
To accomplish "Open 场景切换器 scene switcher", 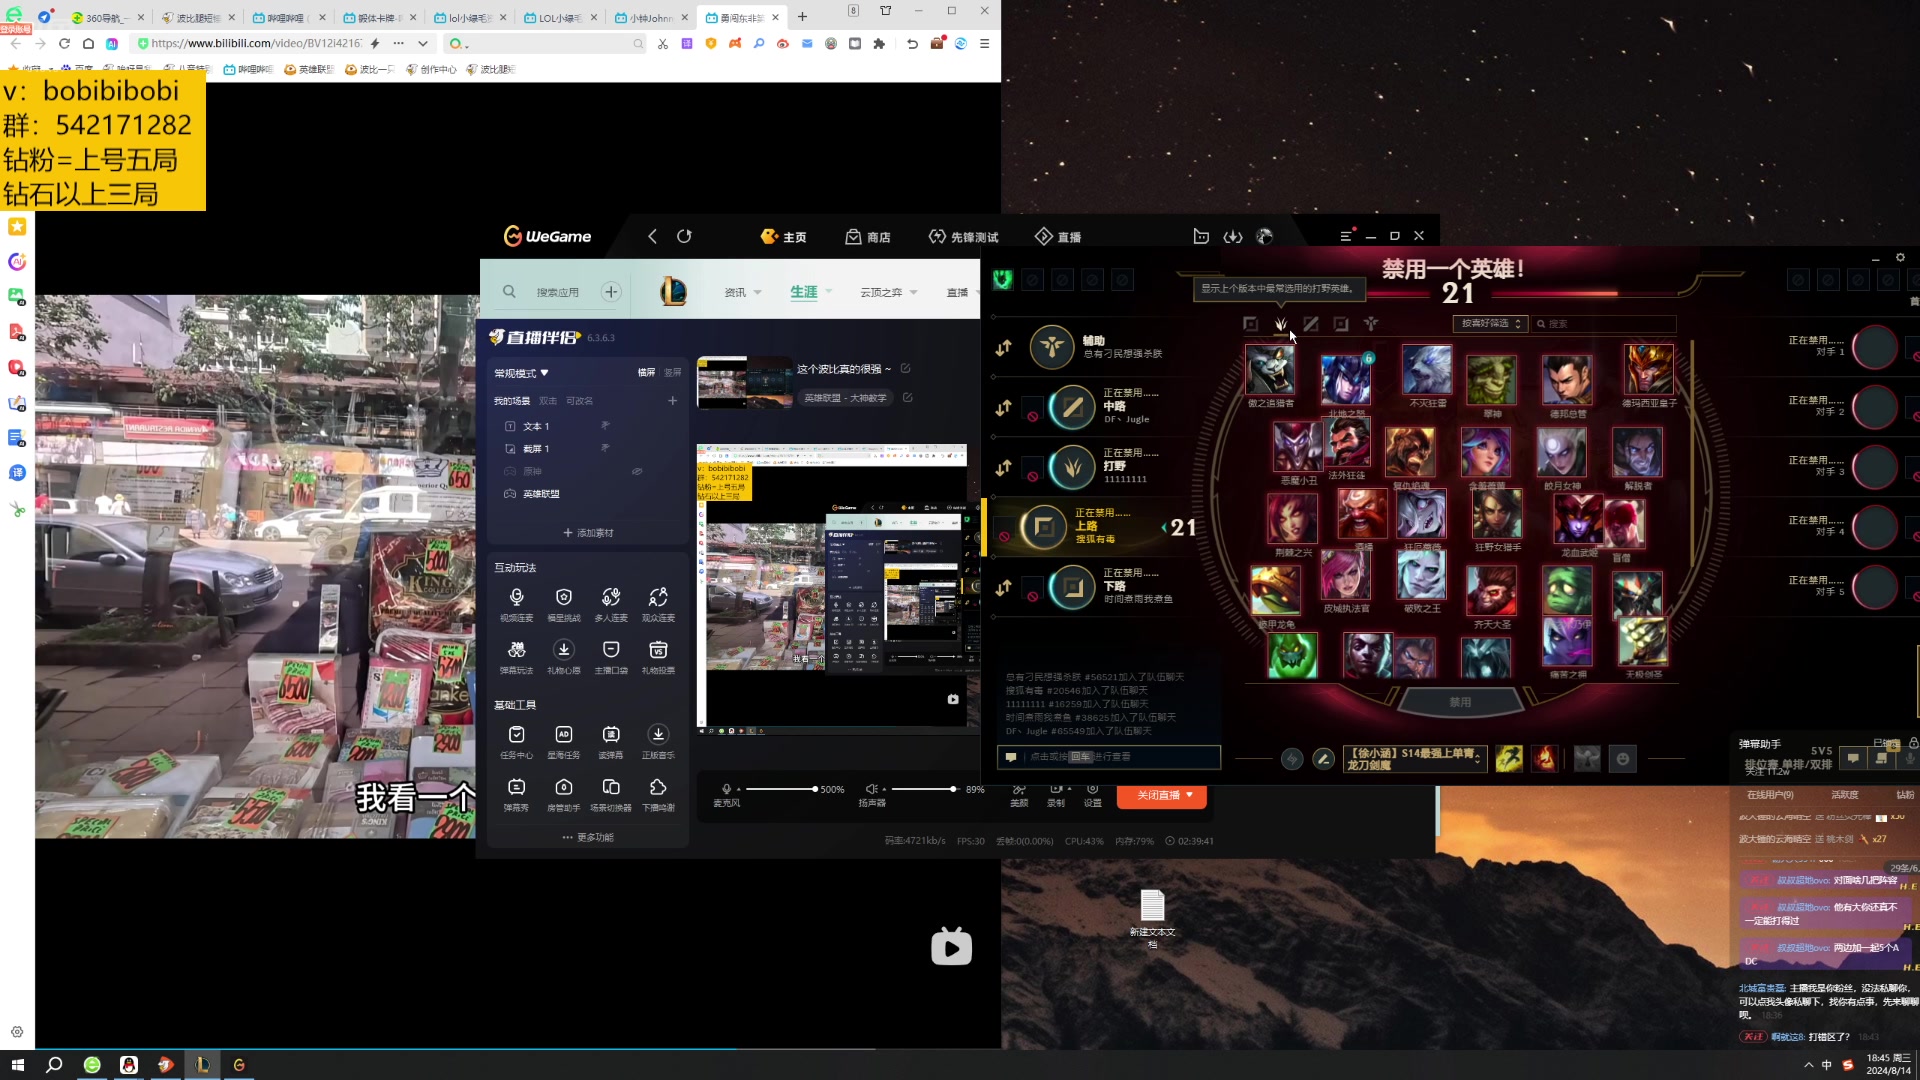I will click(x=611, y=796).
